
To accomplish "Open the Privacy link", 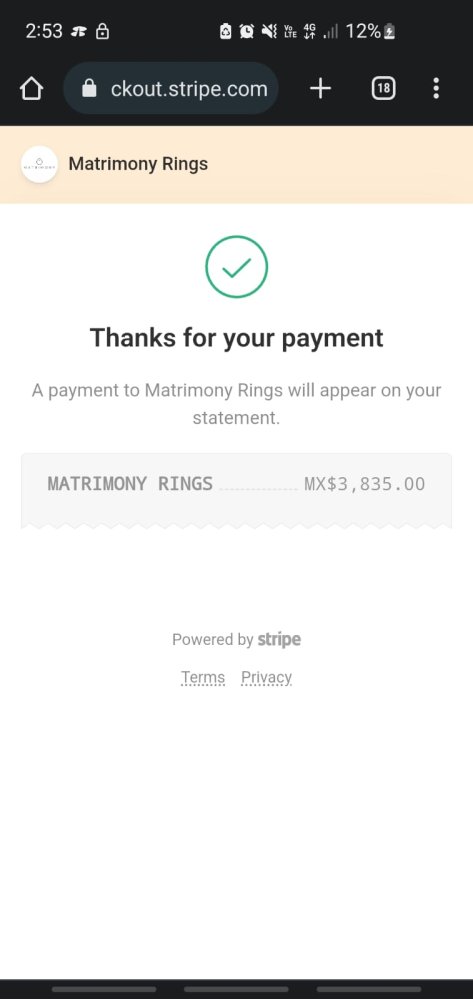I will [x=266, y=677].
